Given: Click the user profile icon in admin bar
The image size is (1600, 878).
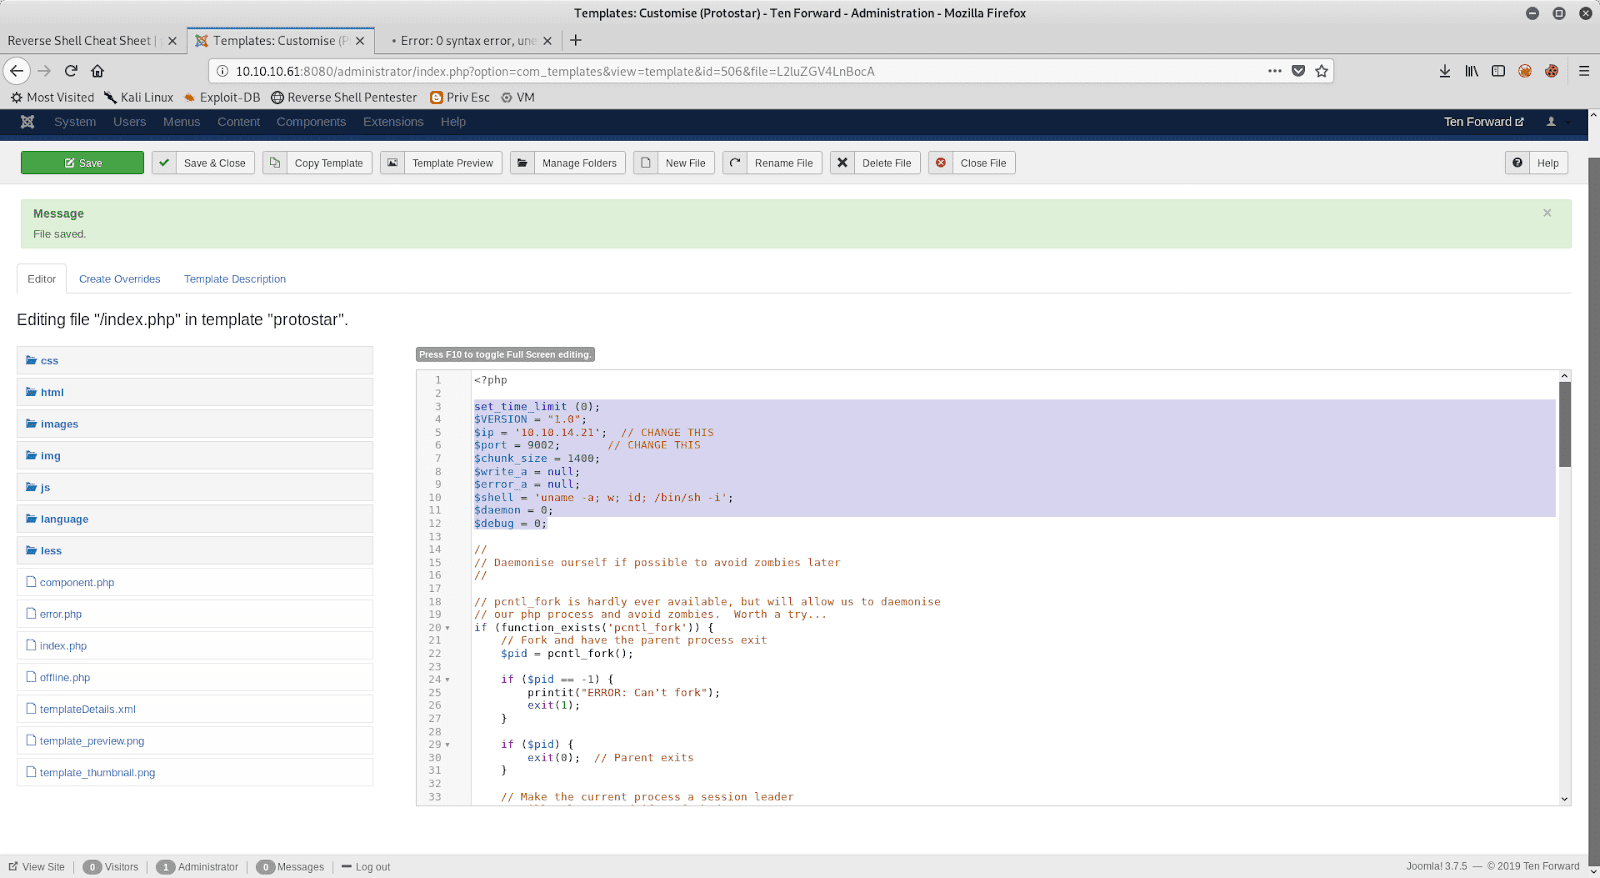Looking at the screenshot, I should point(1551,122).
